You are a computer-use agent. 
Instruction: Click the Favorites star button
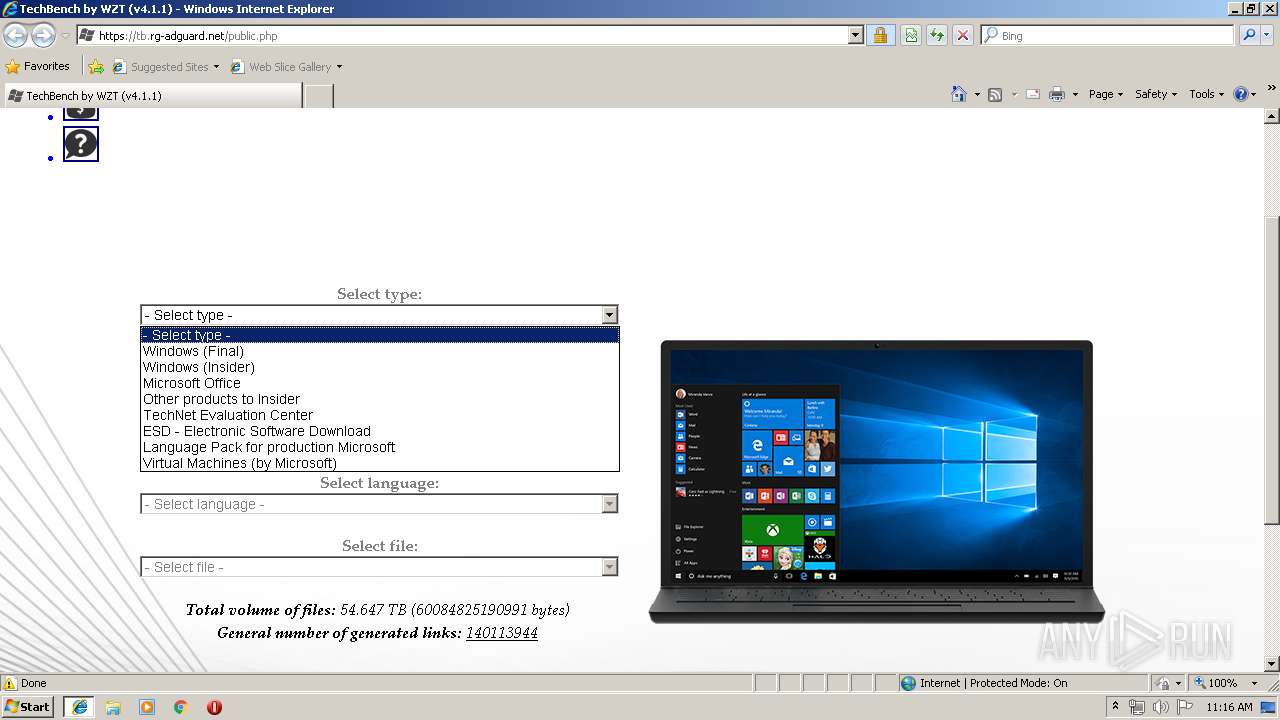pos(38,66)
